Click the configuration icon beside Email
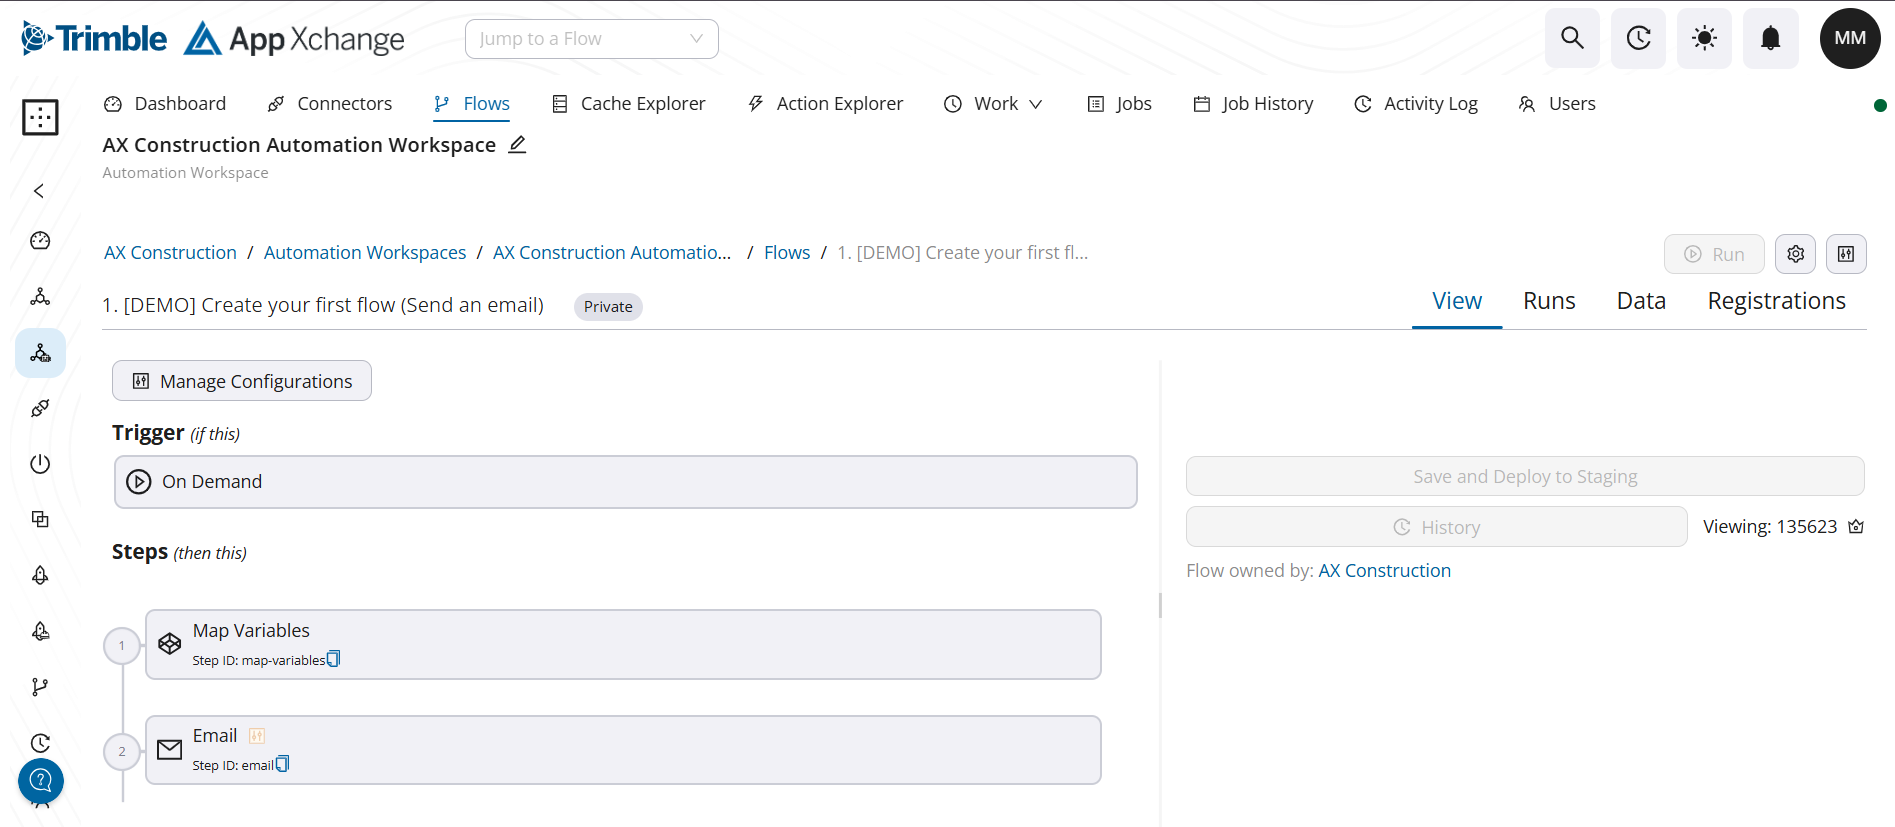1895x827 pixels. [x=257, y=736]
